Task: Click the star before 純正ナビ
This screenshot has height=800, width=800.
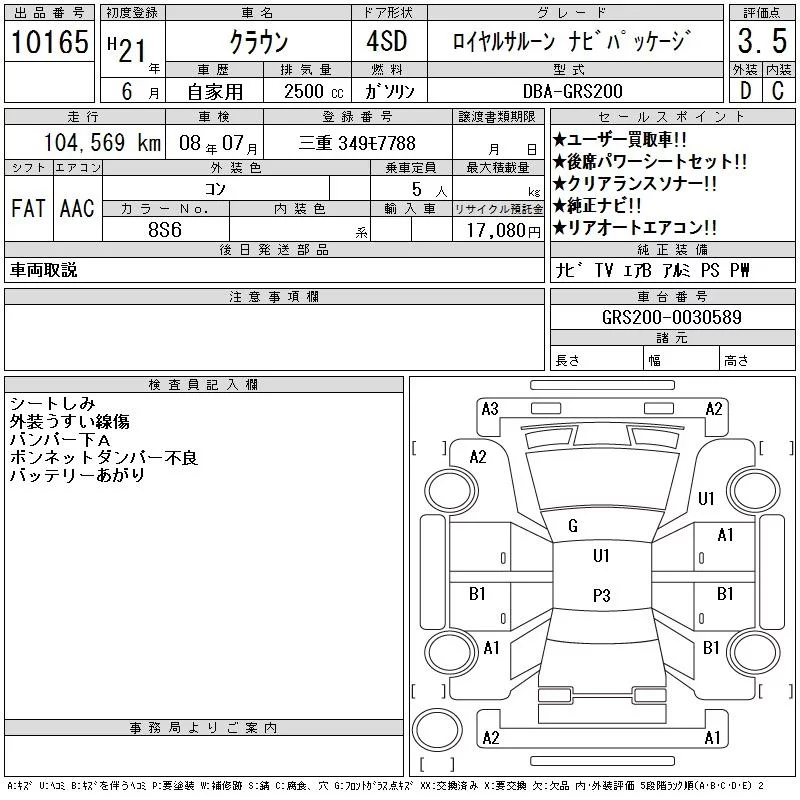Action: tap(560, 206)
